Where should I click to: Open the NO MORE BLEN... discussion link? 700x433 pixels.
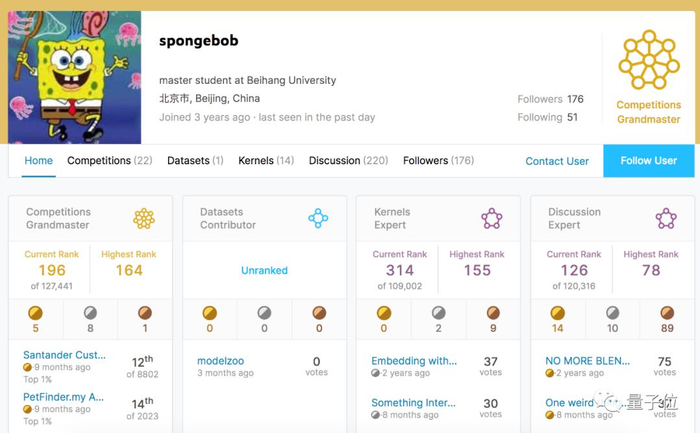[587, 361]
